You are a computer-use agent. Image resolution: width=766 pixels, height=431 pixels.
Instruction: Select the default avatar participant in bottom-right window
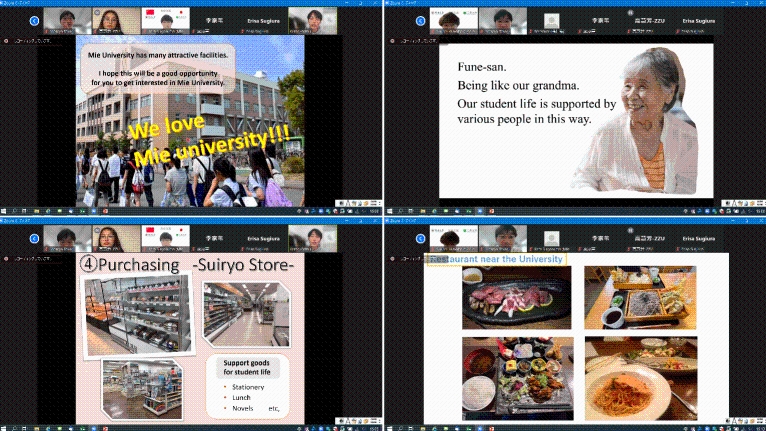(552, 238)
